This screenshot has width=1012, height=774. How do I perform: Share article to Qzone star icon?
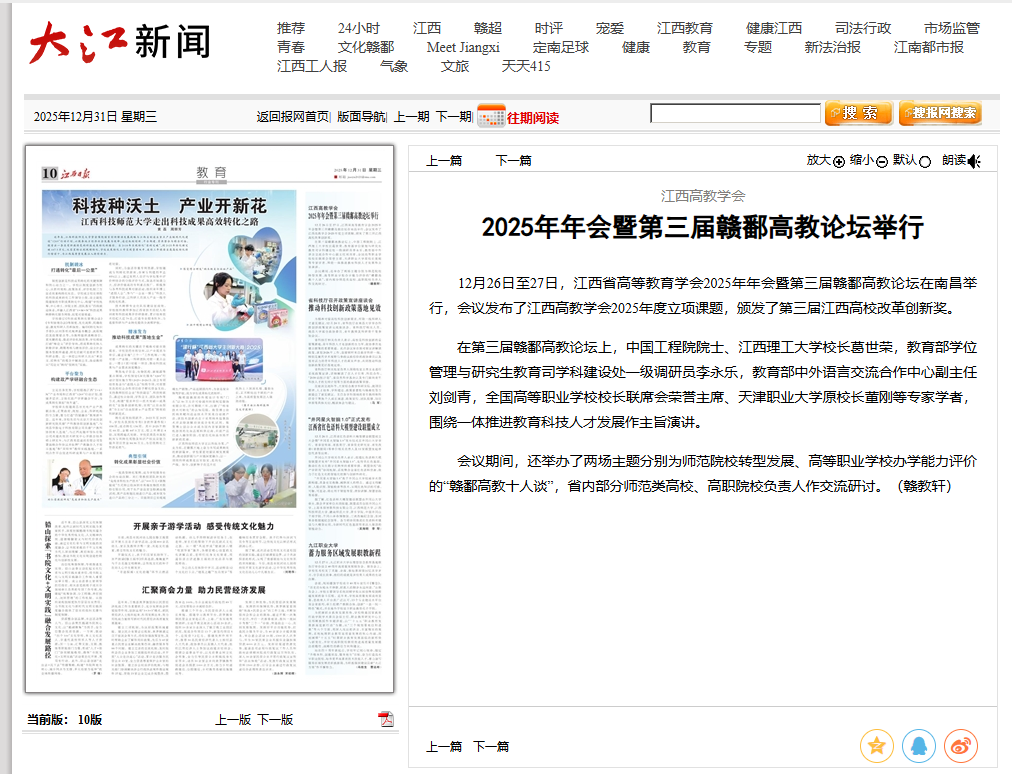tap(877, 746)
